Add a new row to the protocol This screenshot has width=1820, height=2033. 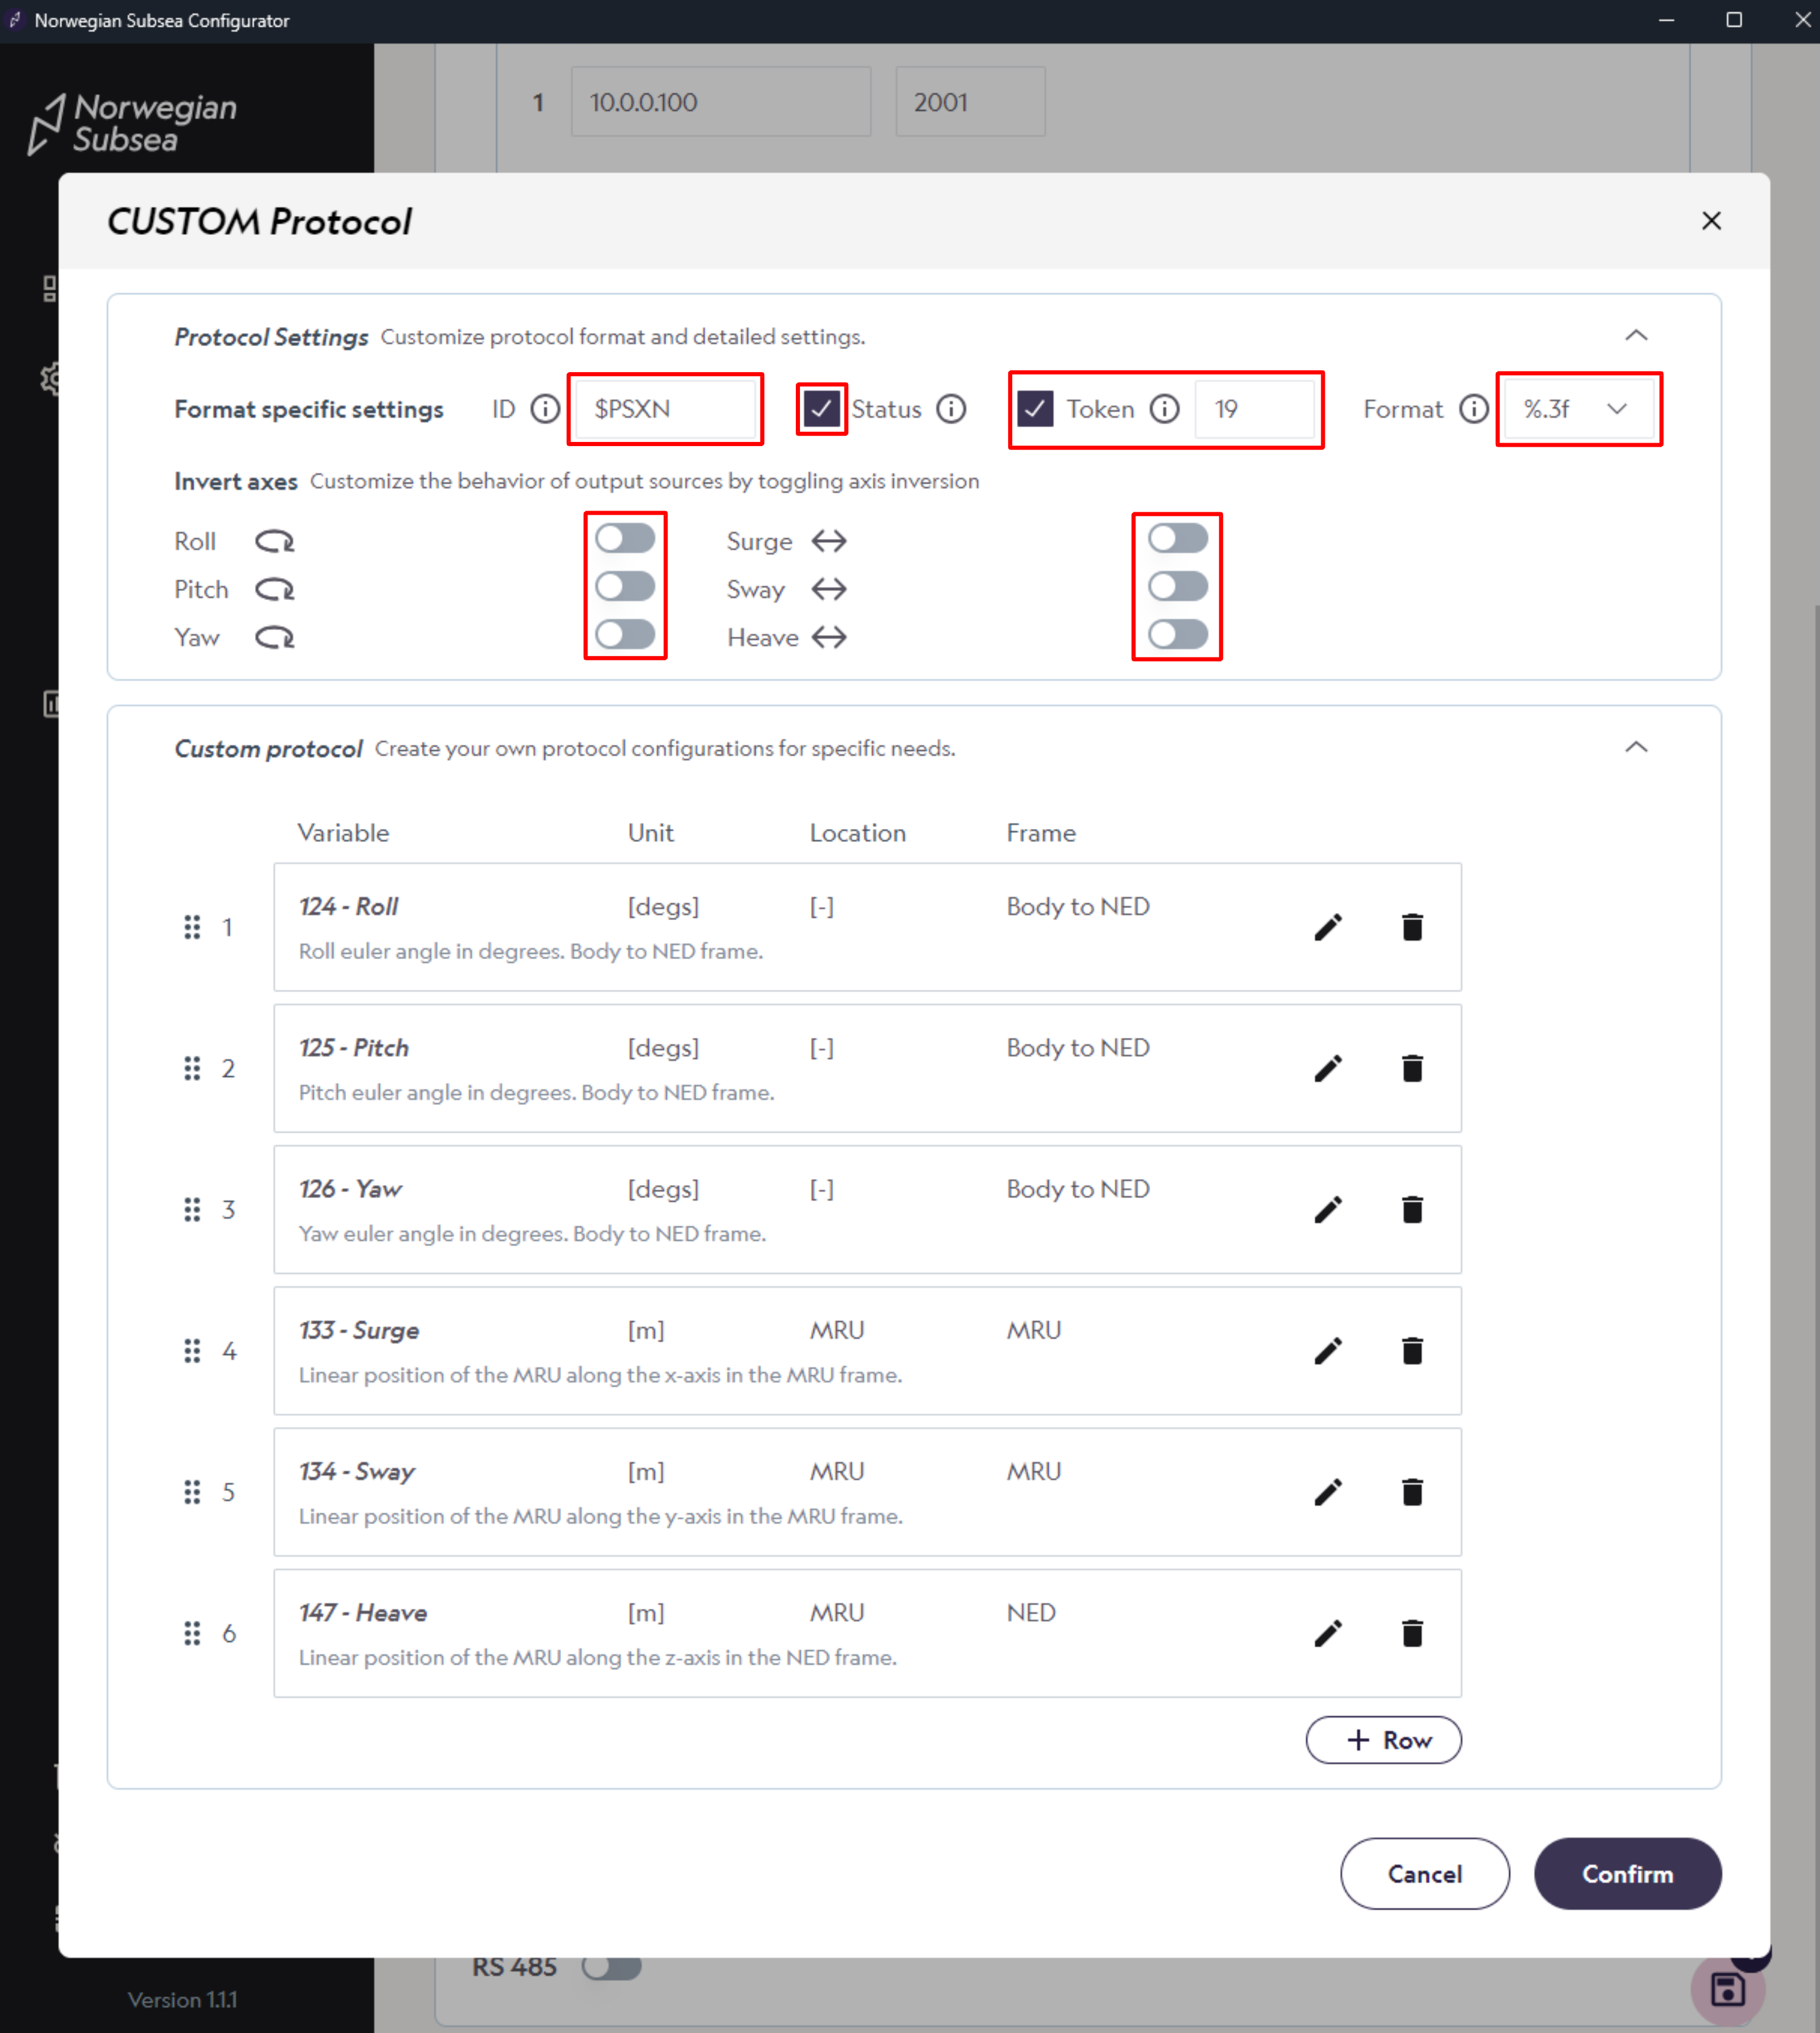point(1384,1740)
